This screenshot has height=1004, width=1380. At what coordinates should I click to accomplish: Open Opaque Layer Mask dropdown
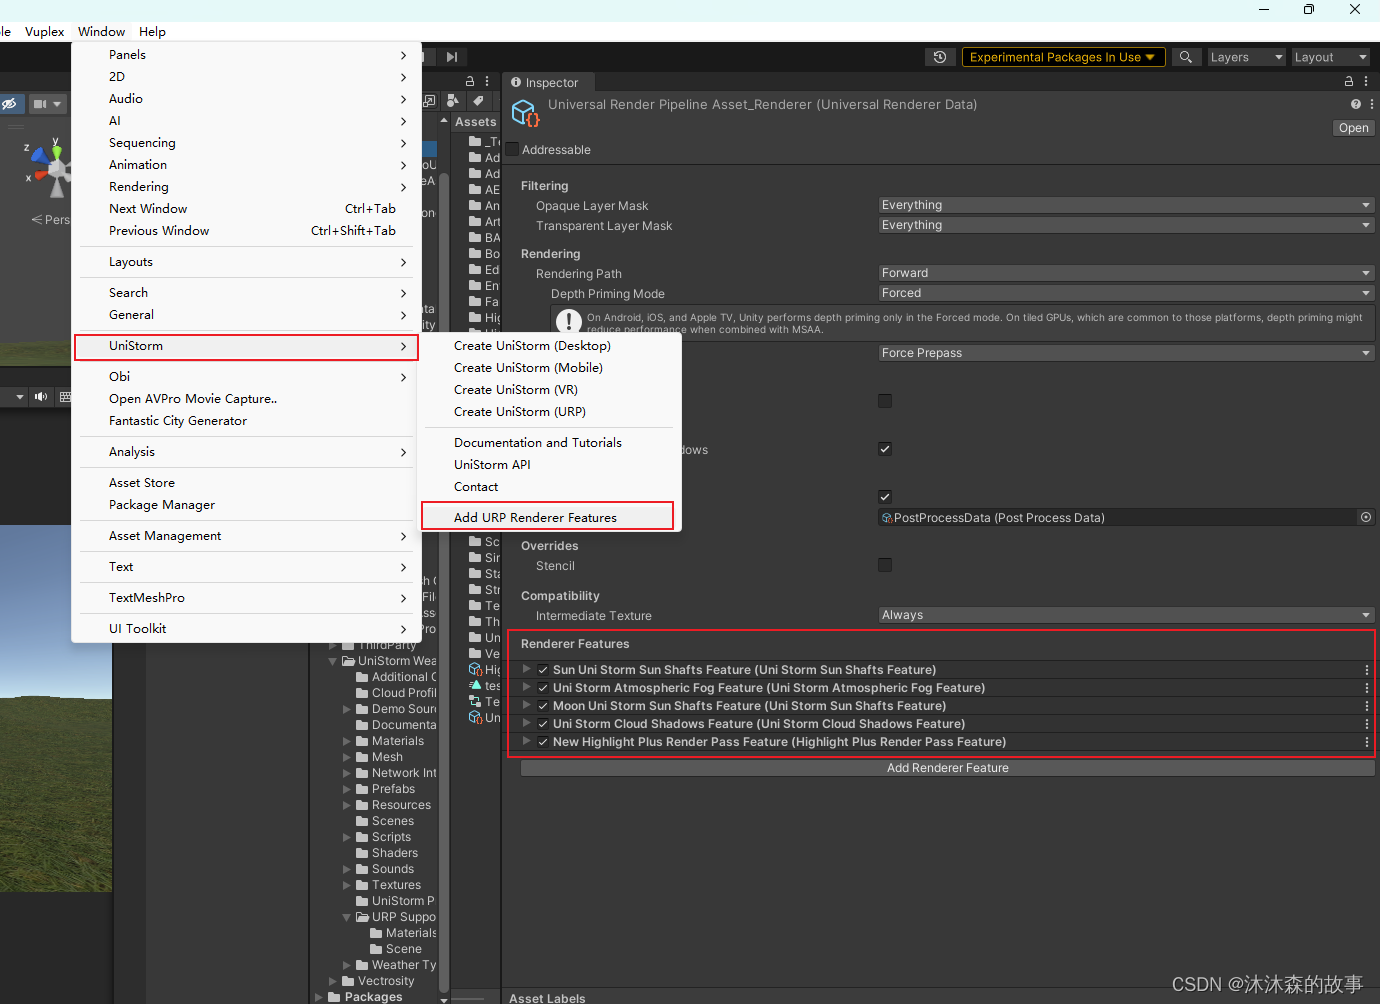tap(1126, 205)
